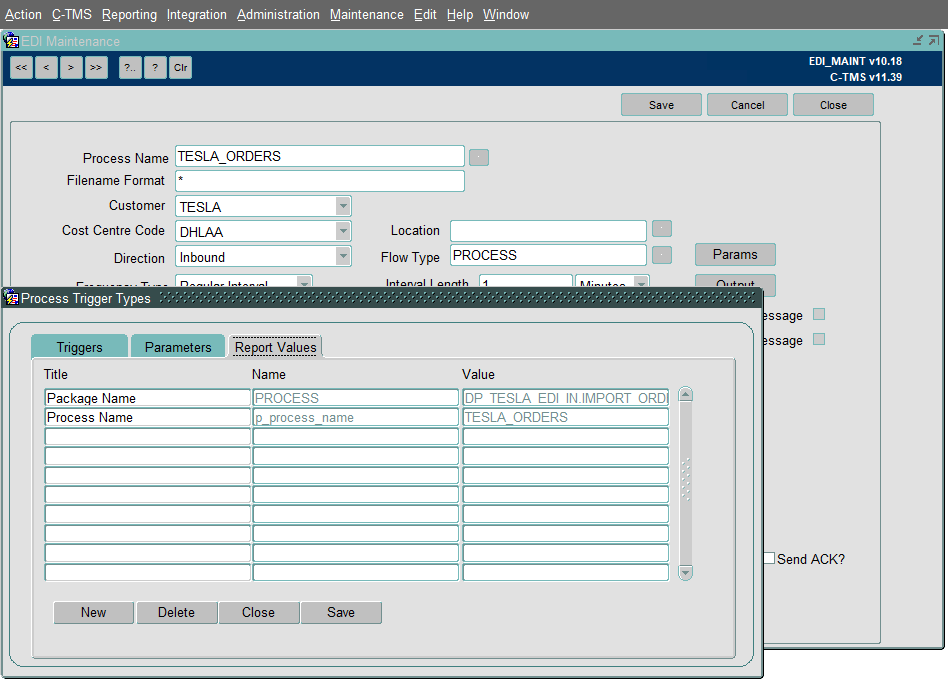Expand the Customer dropdown showing TESLA
Screen dimensions: 948x682
pyautogui.click(x=343, y=206)
